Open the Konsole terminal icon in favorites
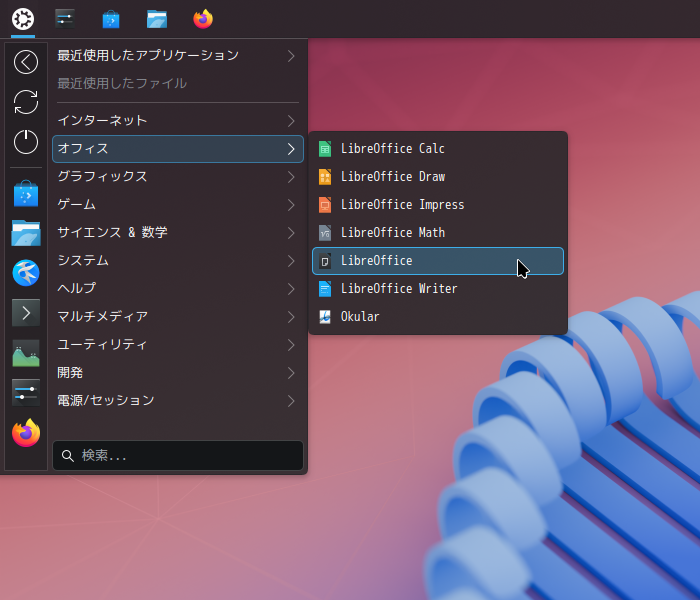700x600 pixels. [26, 312]
